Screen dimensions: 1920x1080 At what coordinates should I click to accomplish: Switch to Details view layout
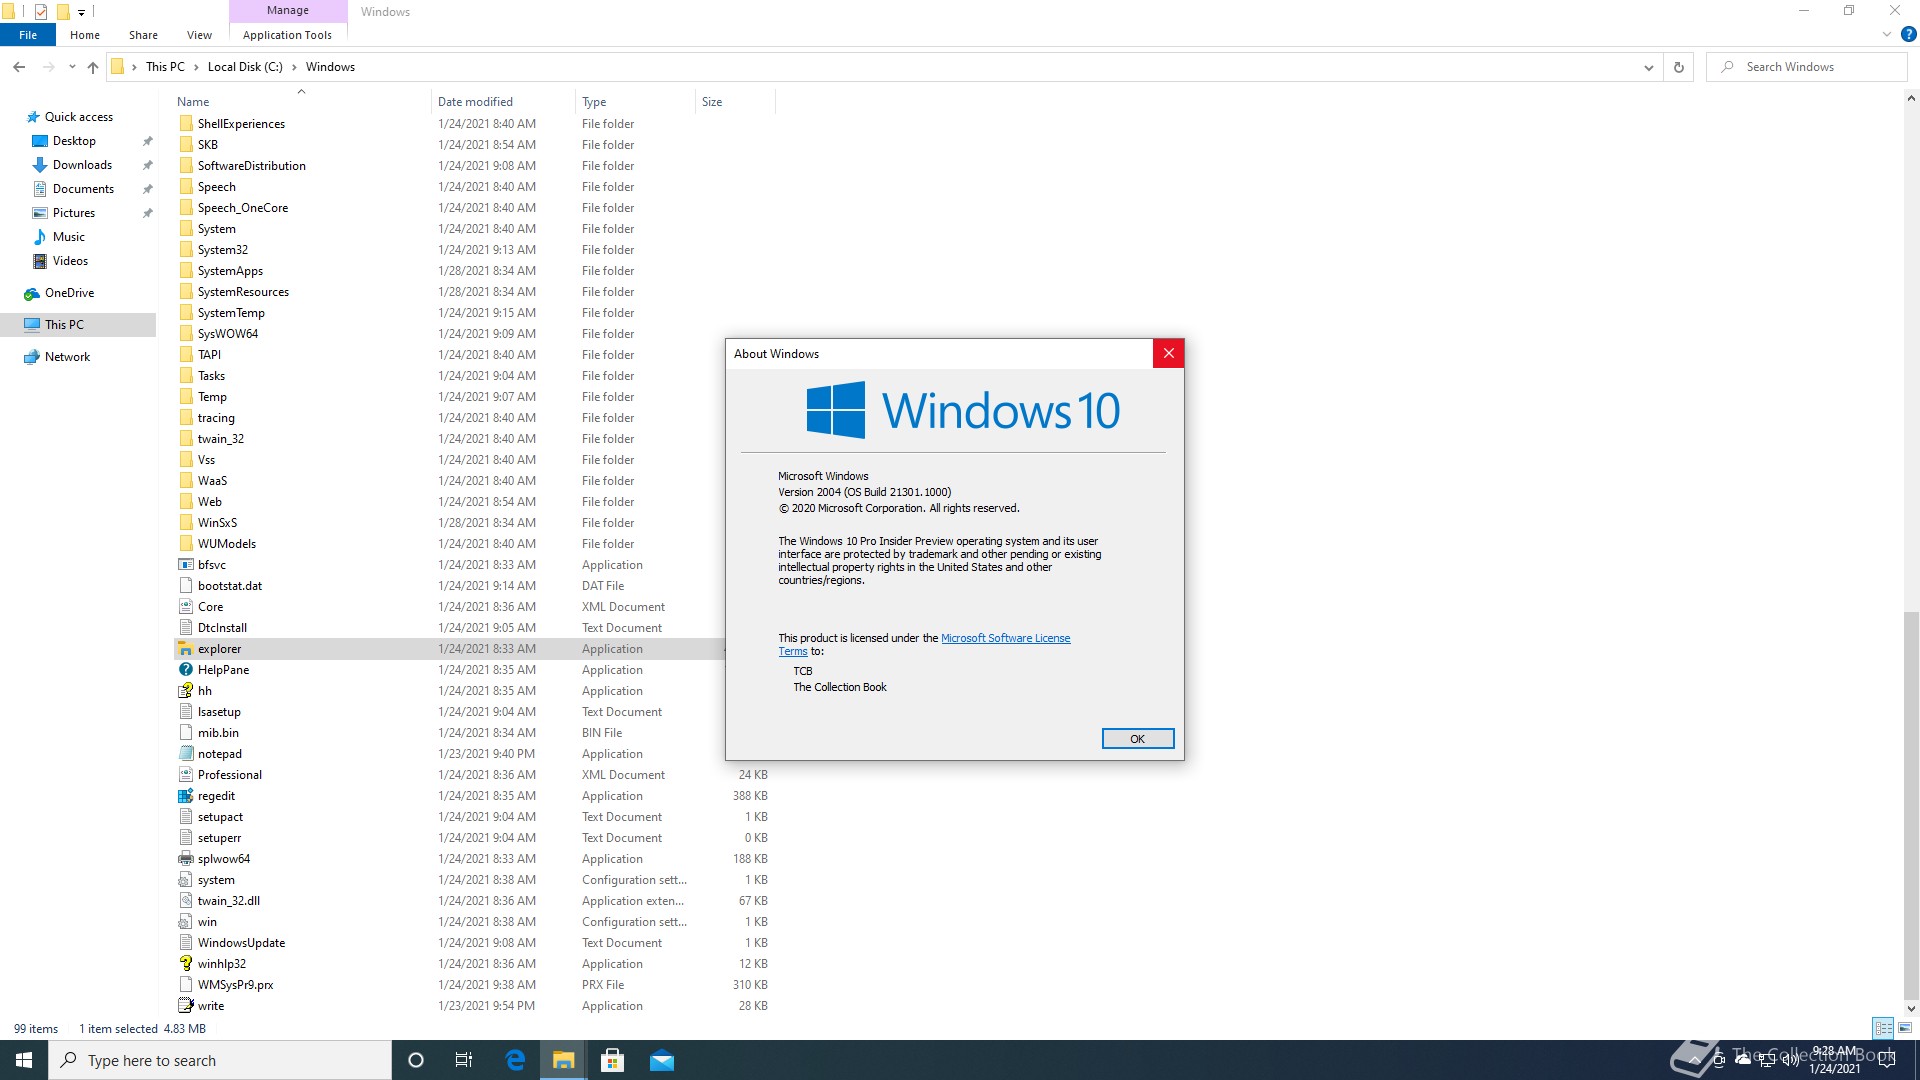[1883, 1028]
